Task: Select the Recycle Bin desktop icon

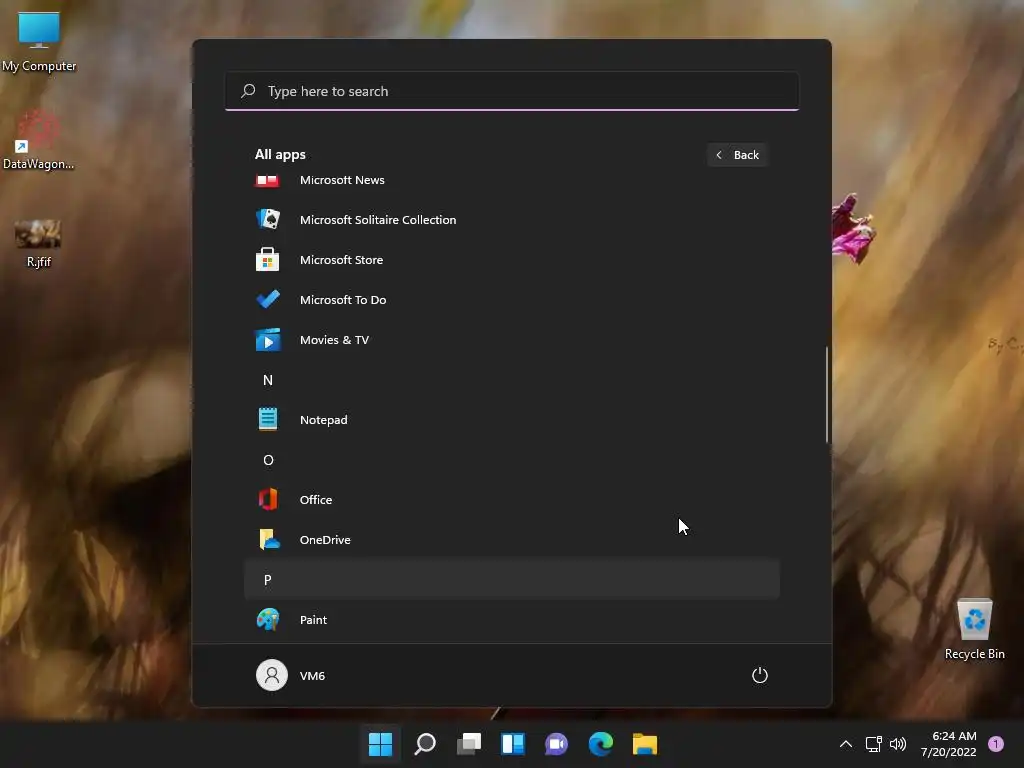Action: [x=974, y=630]
